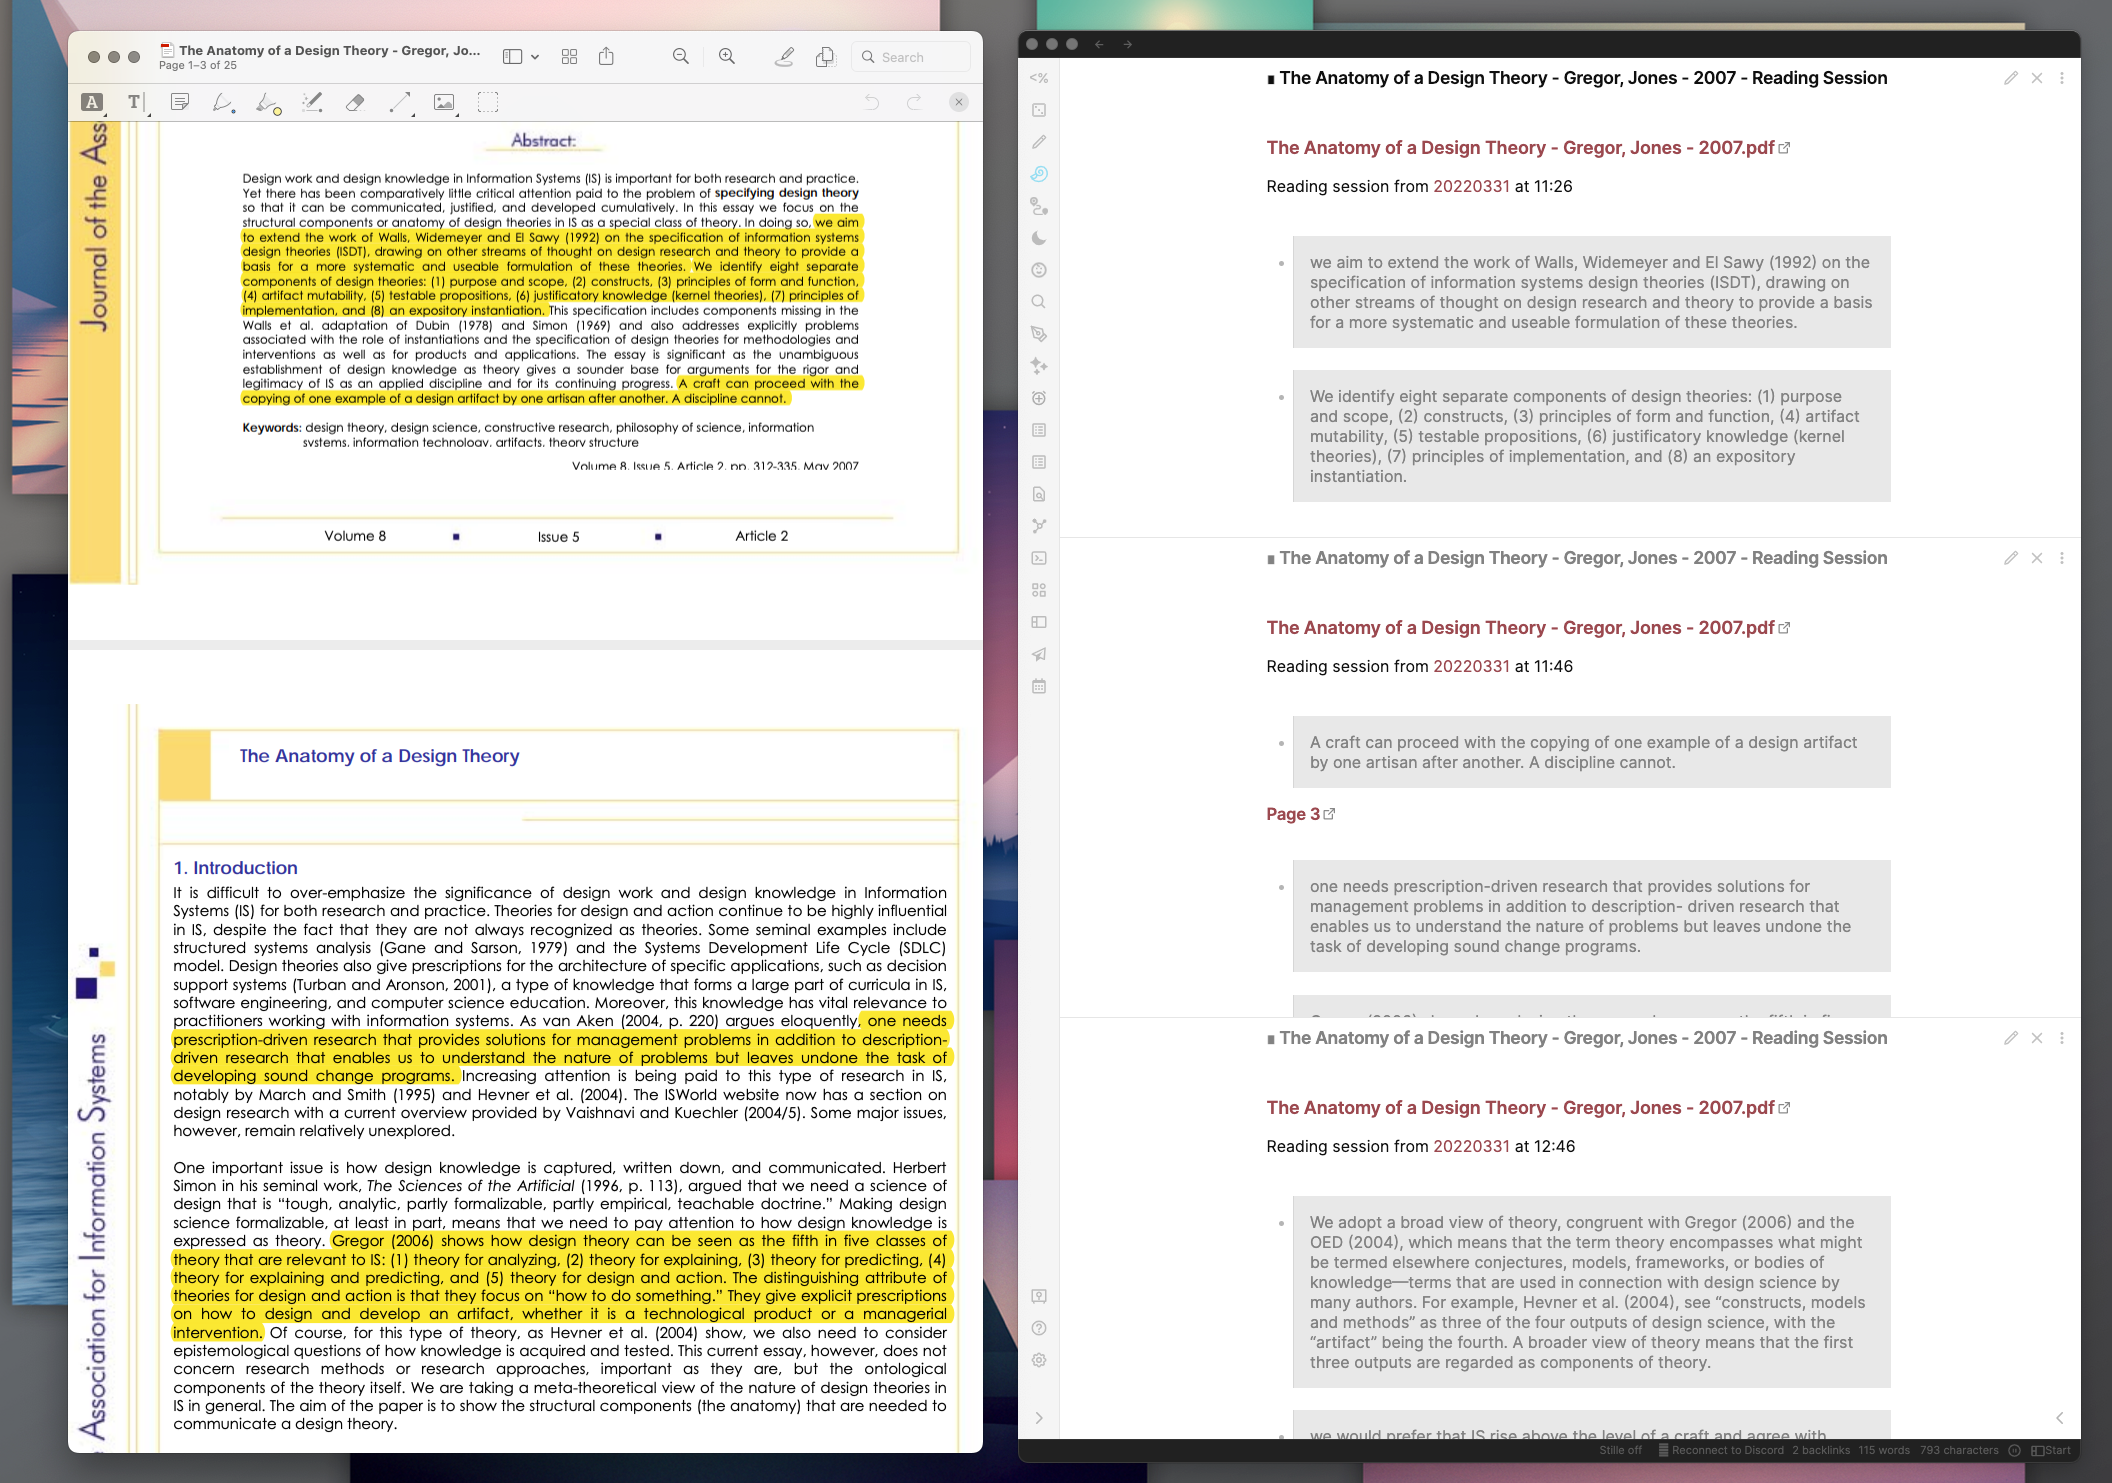The height and width of the screenshot is (1483, 2112).
Task: Navigate forward with the right arrow
Action: (x=1128, y=44)
